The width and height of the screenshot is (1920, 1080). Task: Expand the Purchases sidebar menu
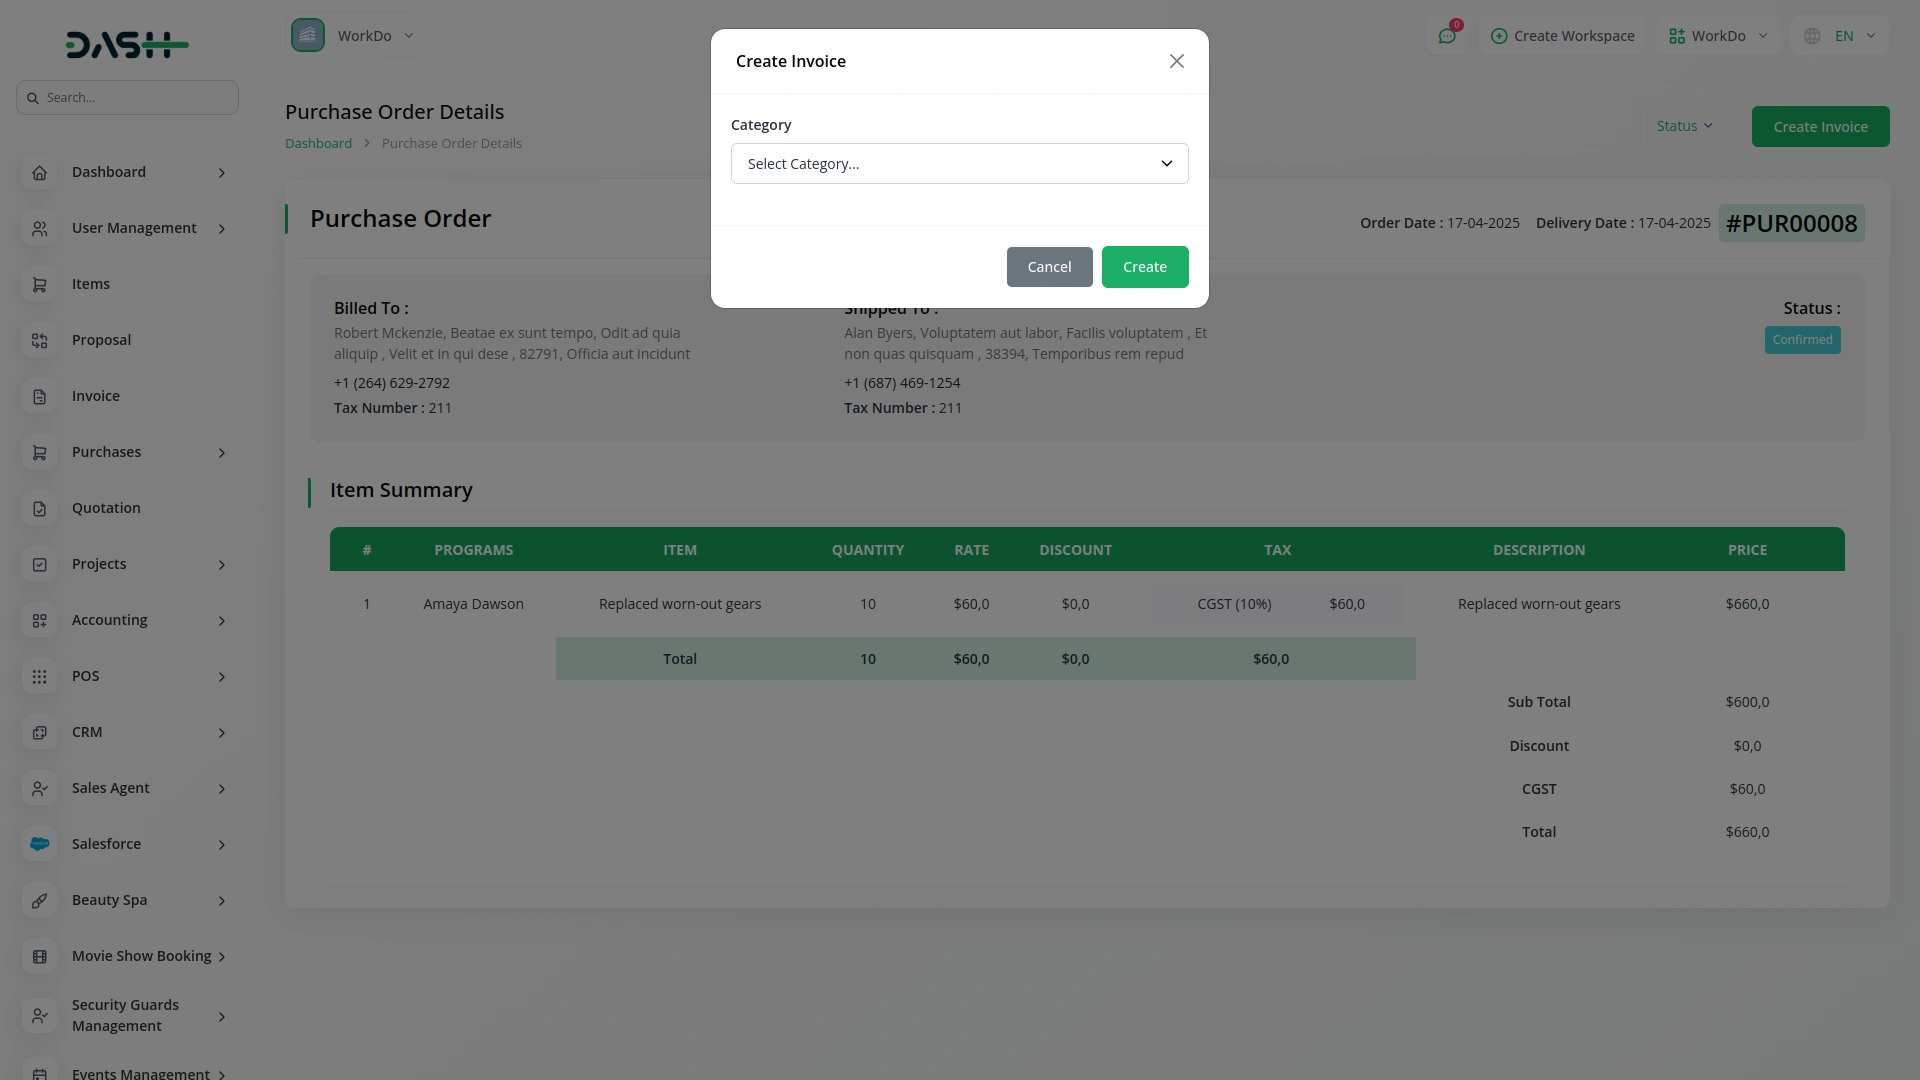point(221,453)
